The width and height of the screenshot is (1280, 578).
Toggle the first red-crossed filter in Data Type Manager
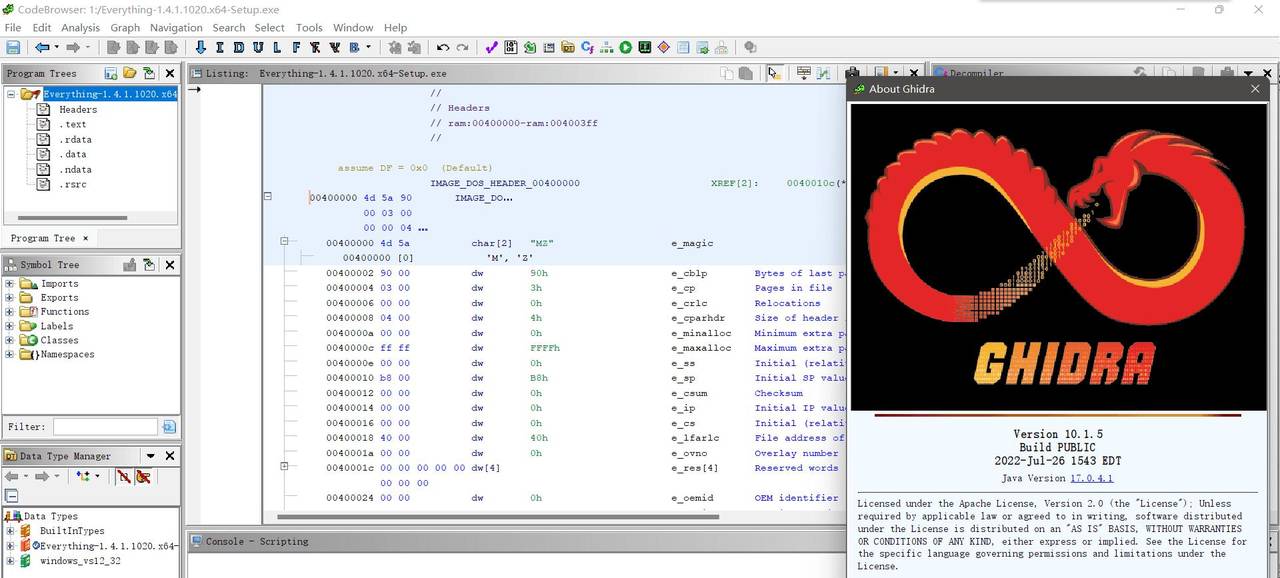[124, 477]
